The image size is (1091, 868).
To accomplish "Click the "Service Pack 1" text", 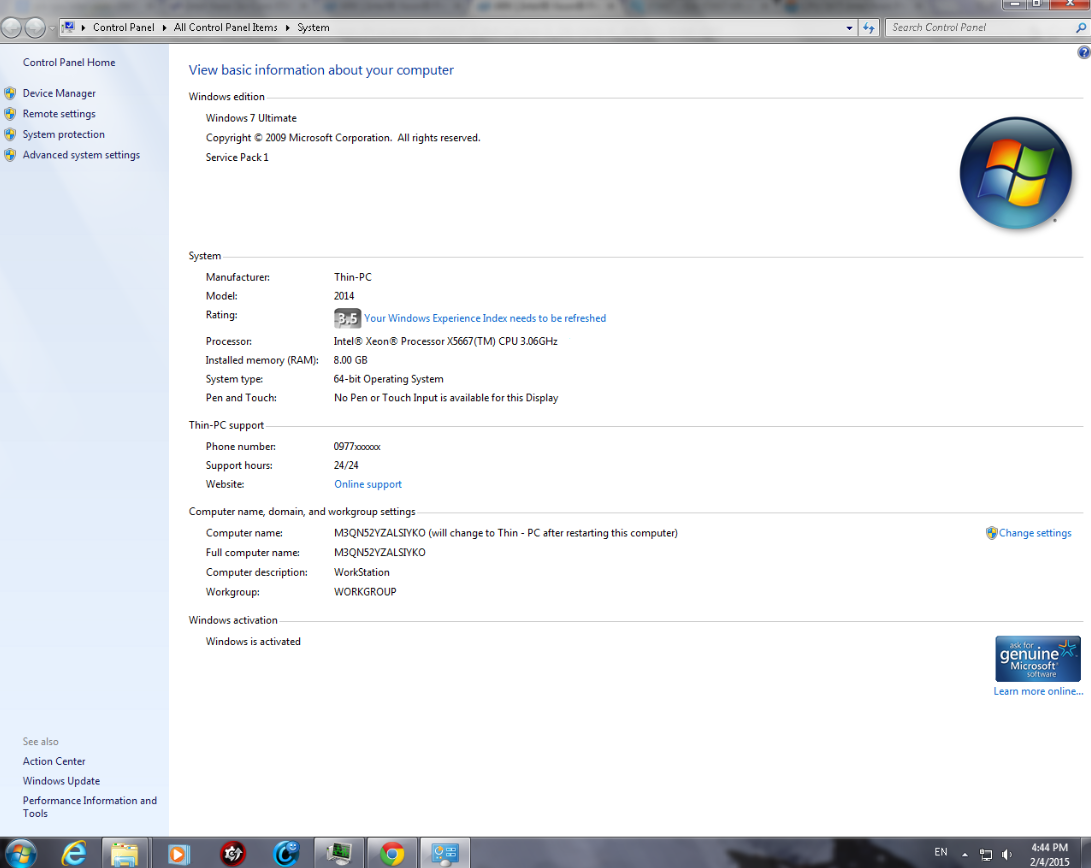I will [x=237, y=158].
